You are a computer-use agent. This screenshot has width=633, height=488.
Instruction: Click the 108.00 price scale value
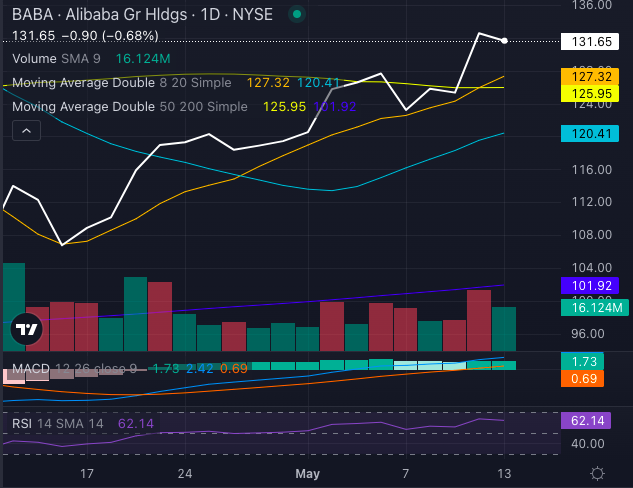(x=592, y=235)
